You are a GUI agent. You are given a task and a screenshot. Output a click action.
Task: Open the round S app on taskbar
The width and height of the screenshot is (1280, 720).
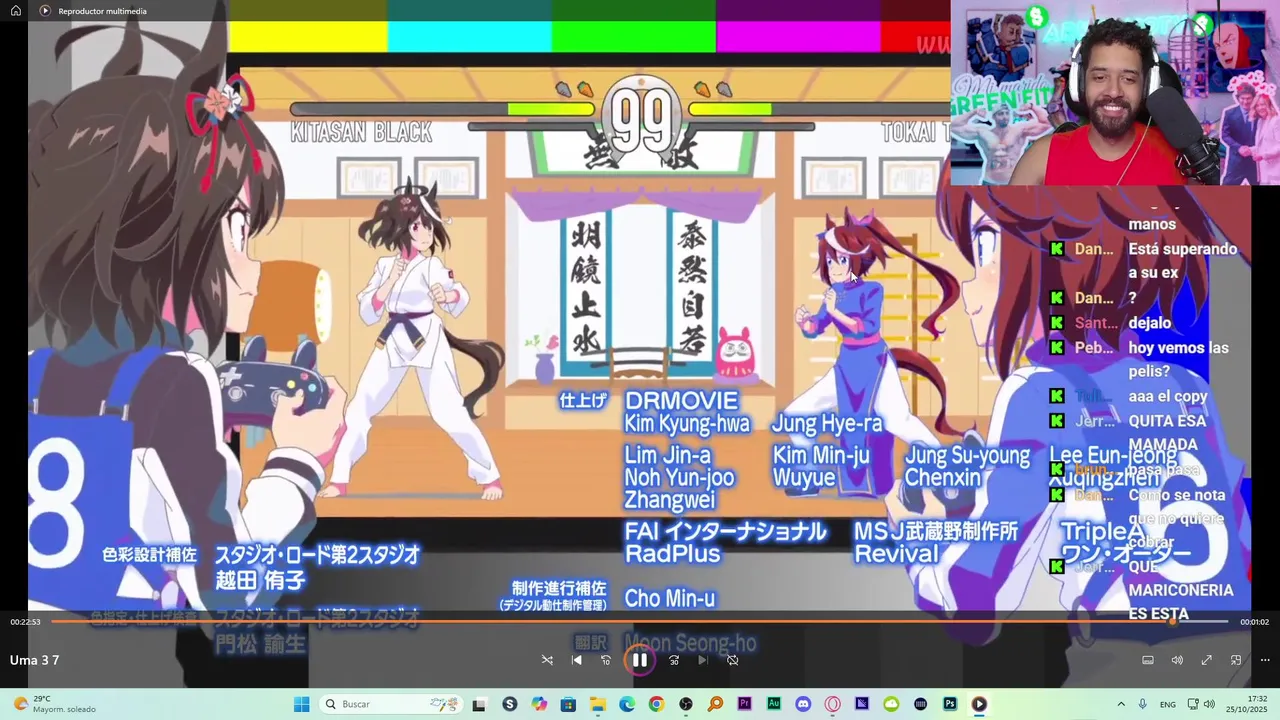coord(510,704)
